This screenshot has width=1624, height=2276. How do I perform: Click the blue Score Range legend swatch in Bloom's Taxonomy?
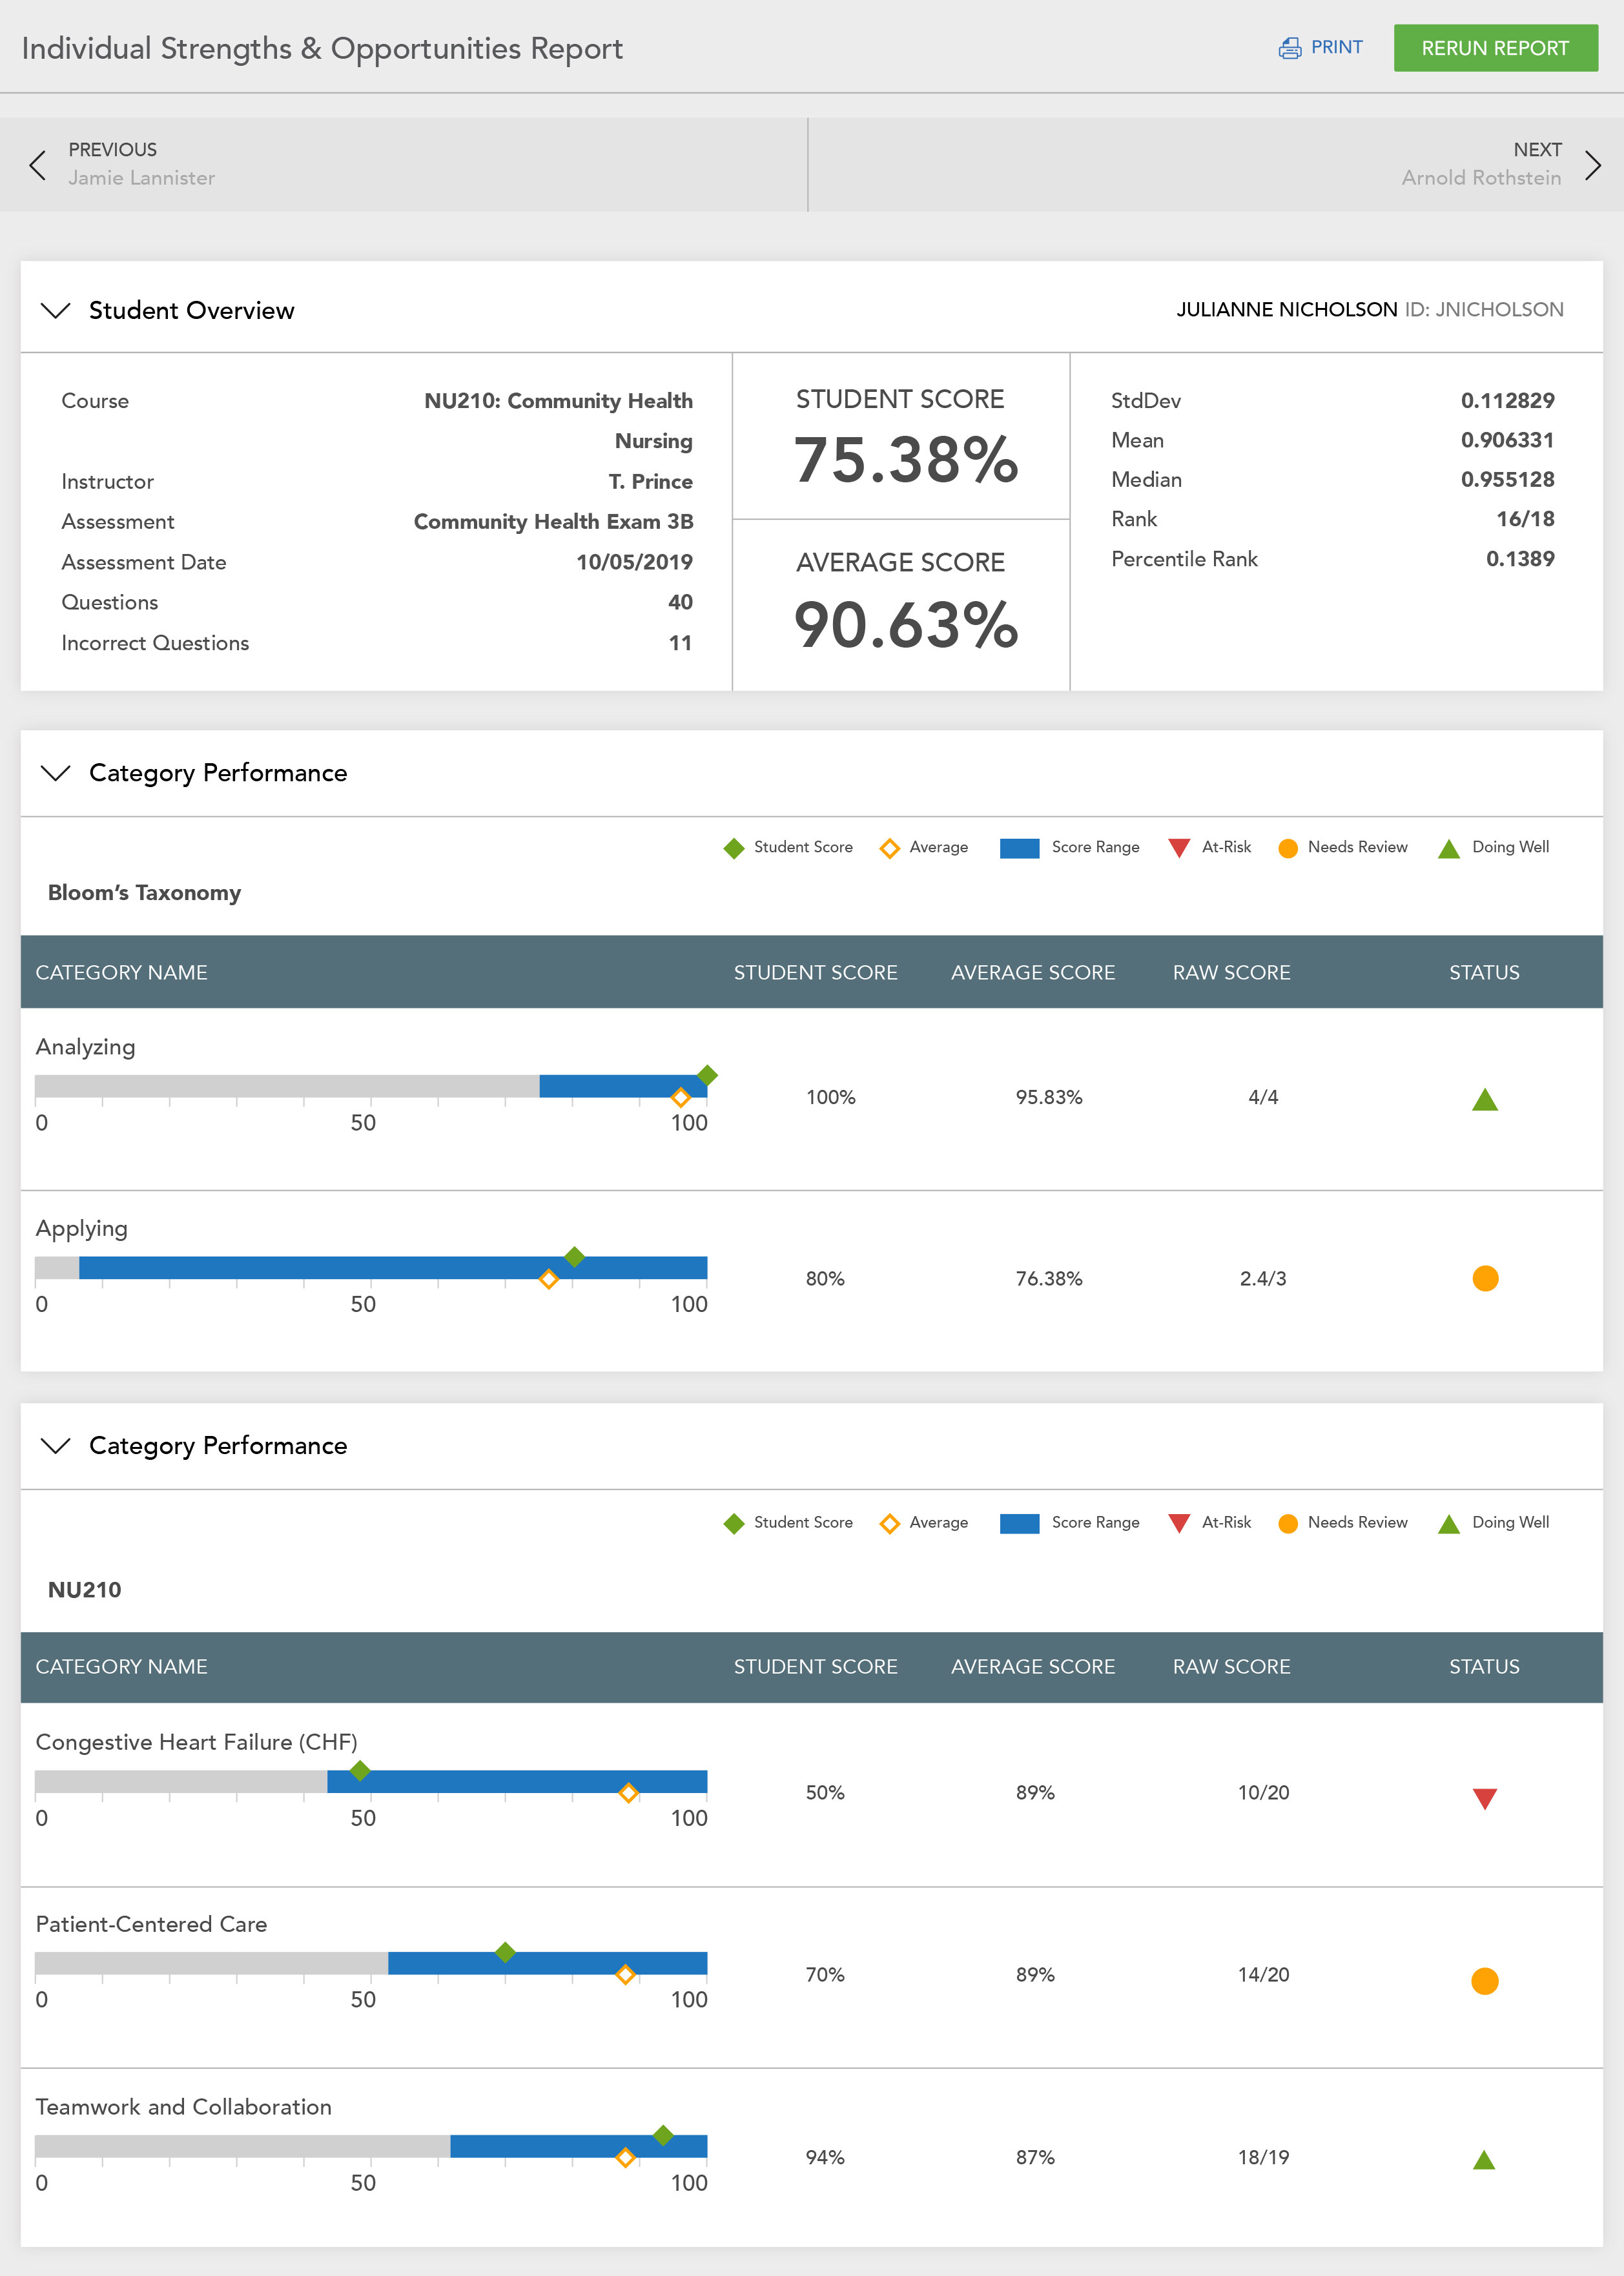click(1019, 848)
